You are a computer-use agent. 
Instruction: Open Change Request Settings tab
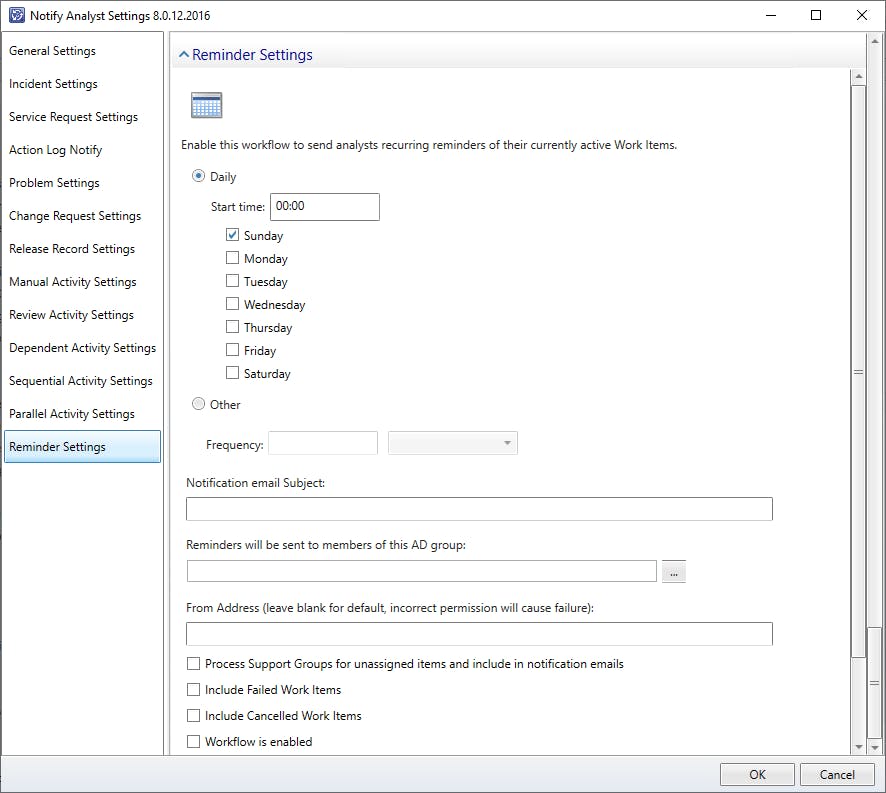click(75, 216)
